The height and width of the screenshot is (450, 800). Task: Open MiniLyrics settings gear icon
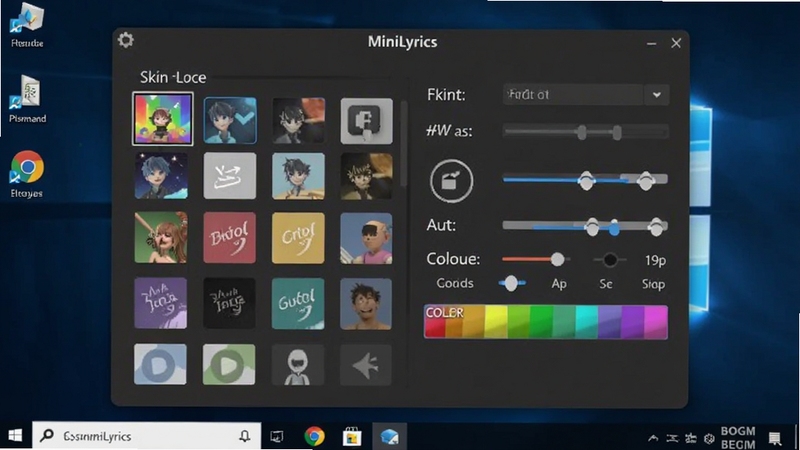pyautogui.click(x=126, y=40)
